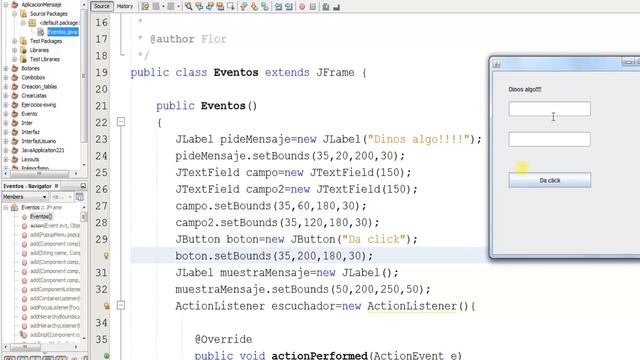Shift line left toolbar icon

[278, 7]
